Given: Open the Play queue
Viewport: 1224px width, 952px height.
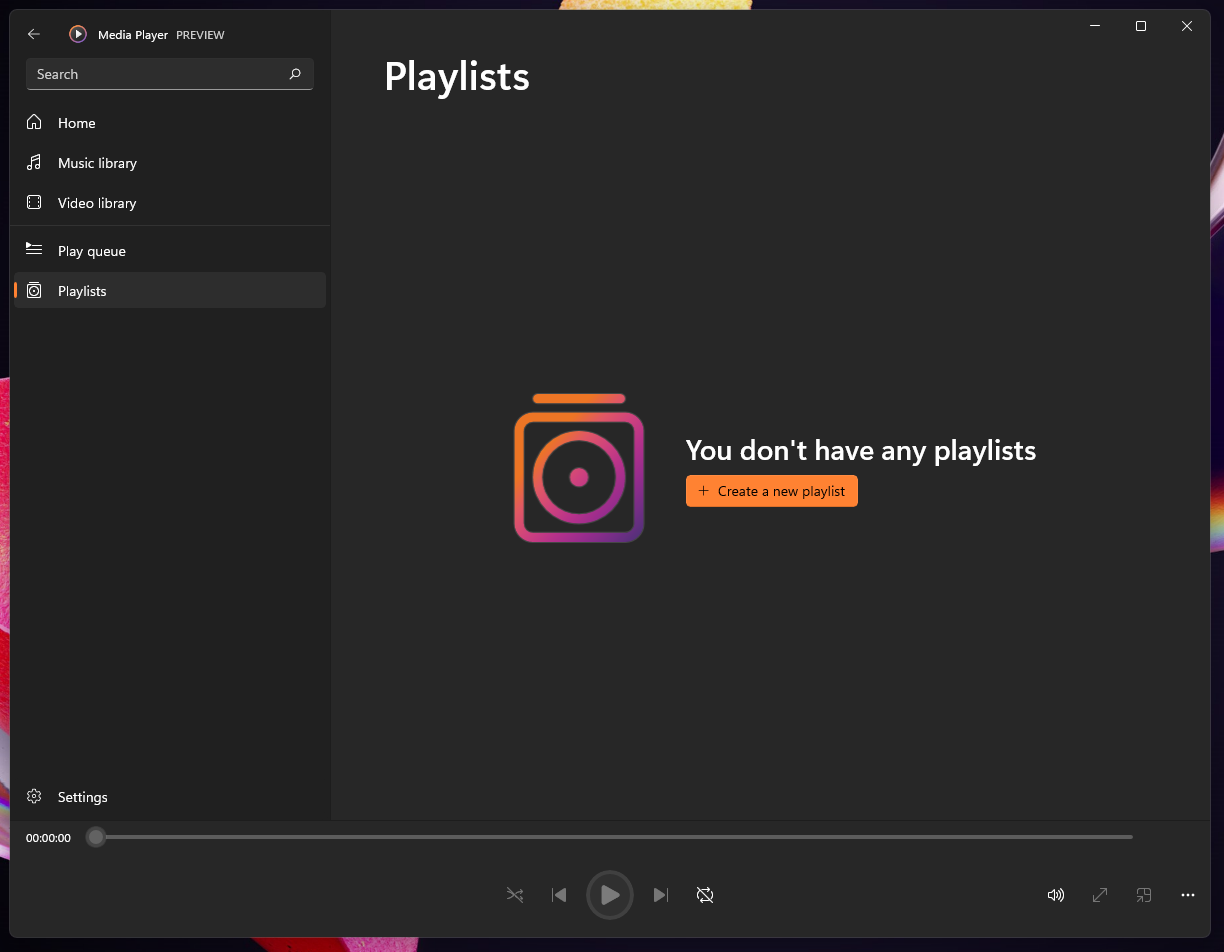Looking at the screenshot, I should (x=170, y=251).
